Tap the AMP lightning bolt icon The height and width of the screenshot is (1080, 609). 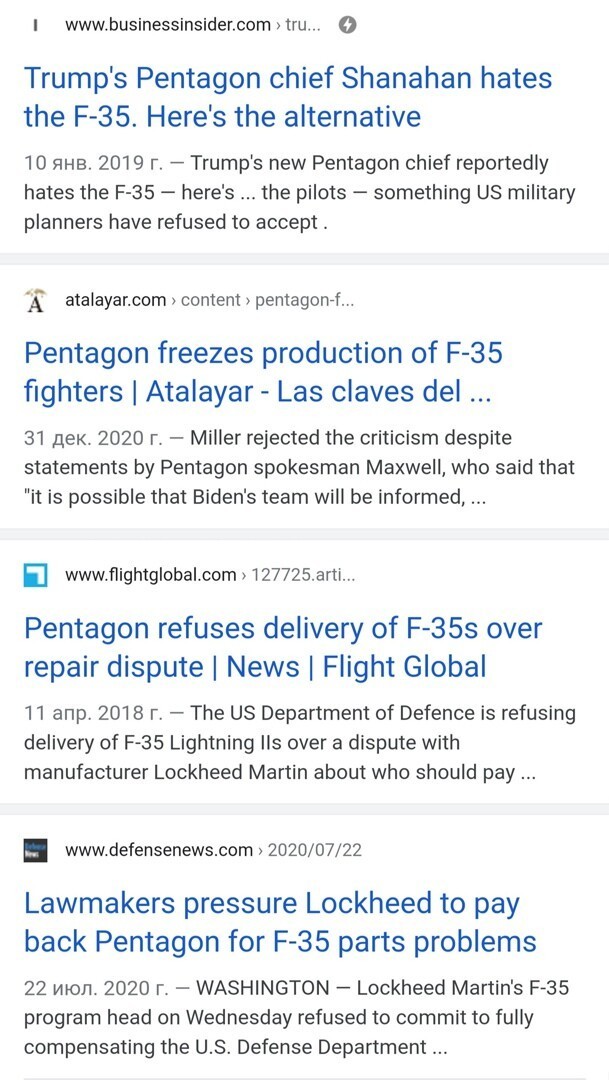(348, 25)
